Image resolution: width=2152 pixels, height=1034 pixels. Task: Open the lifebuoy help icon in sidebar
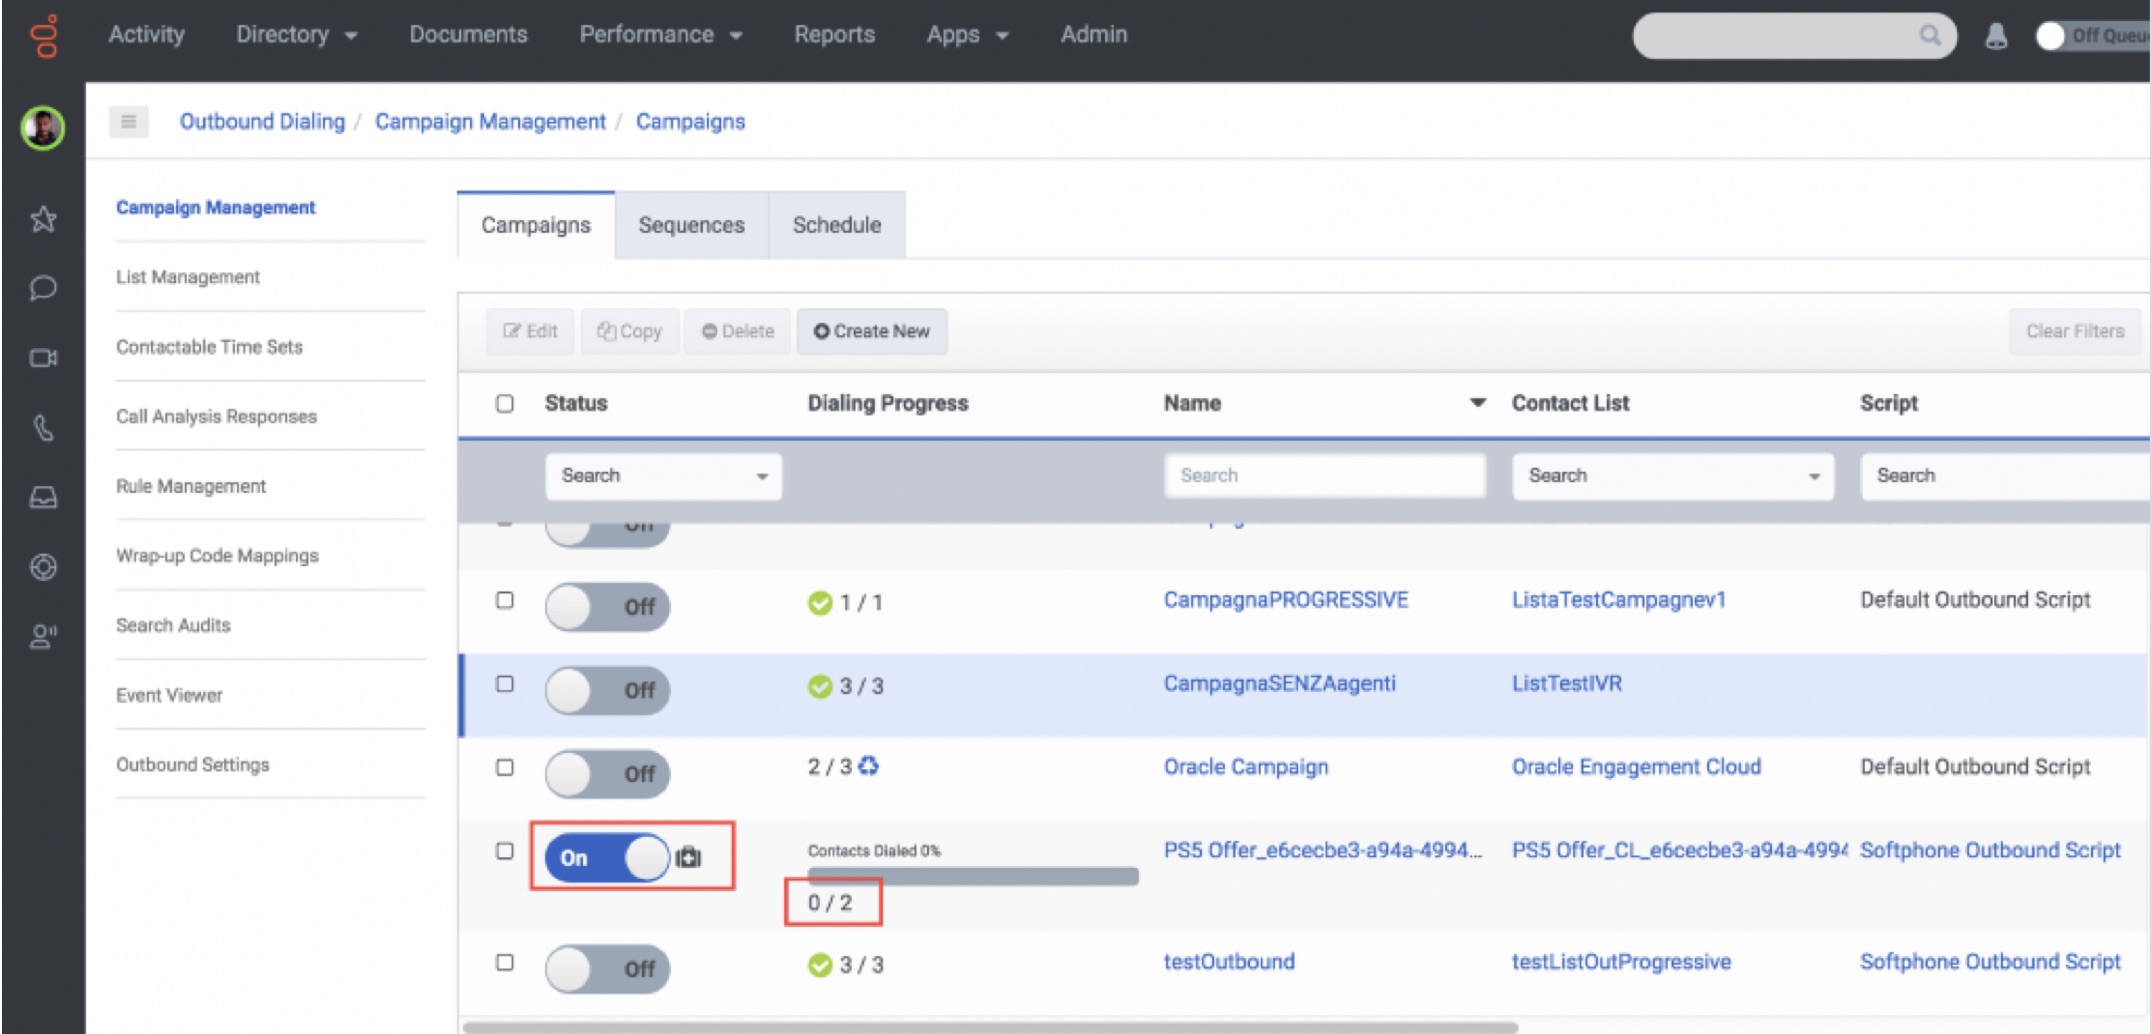[43, 567]
